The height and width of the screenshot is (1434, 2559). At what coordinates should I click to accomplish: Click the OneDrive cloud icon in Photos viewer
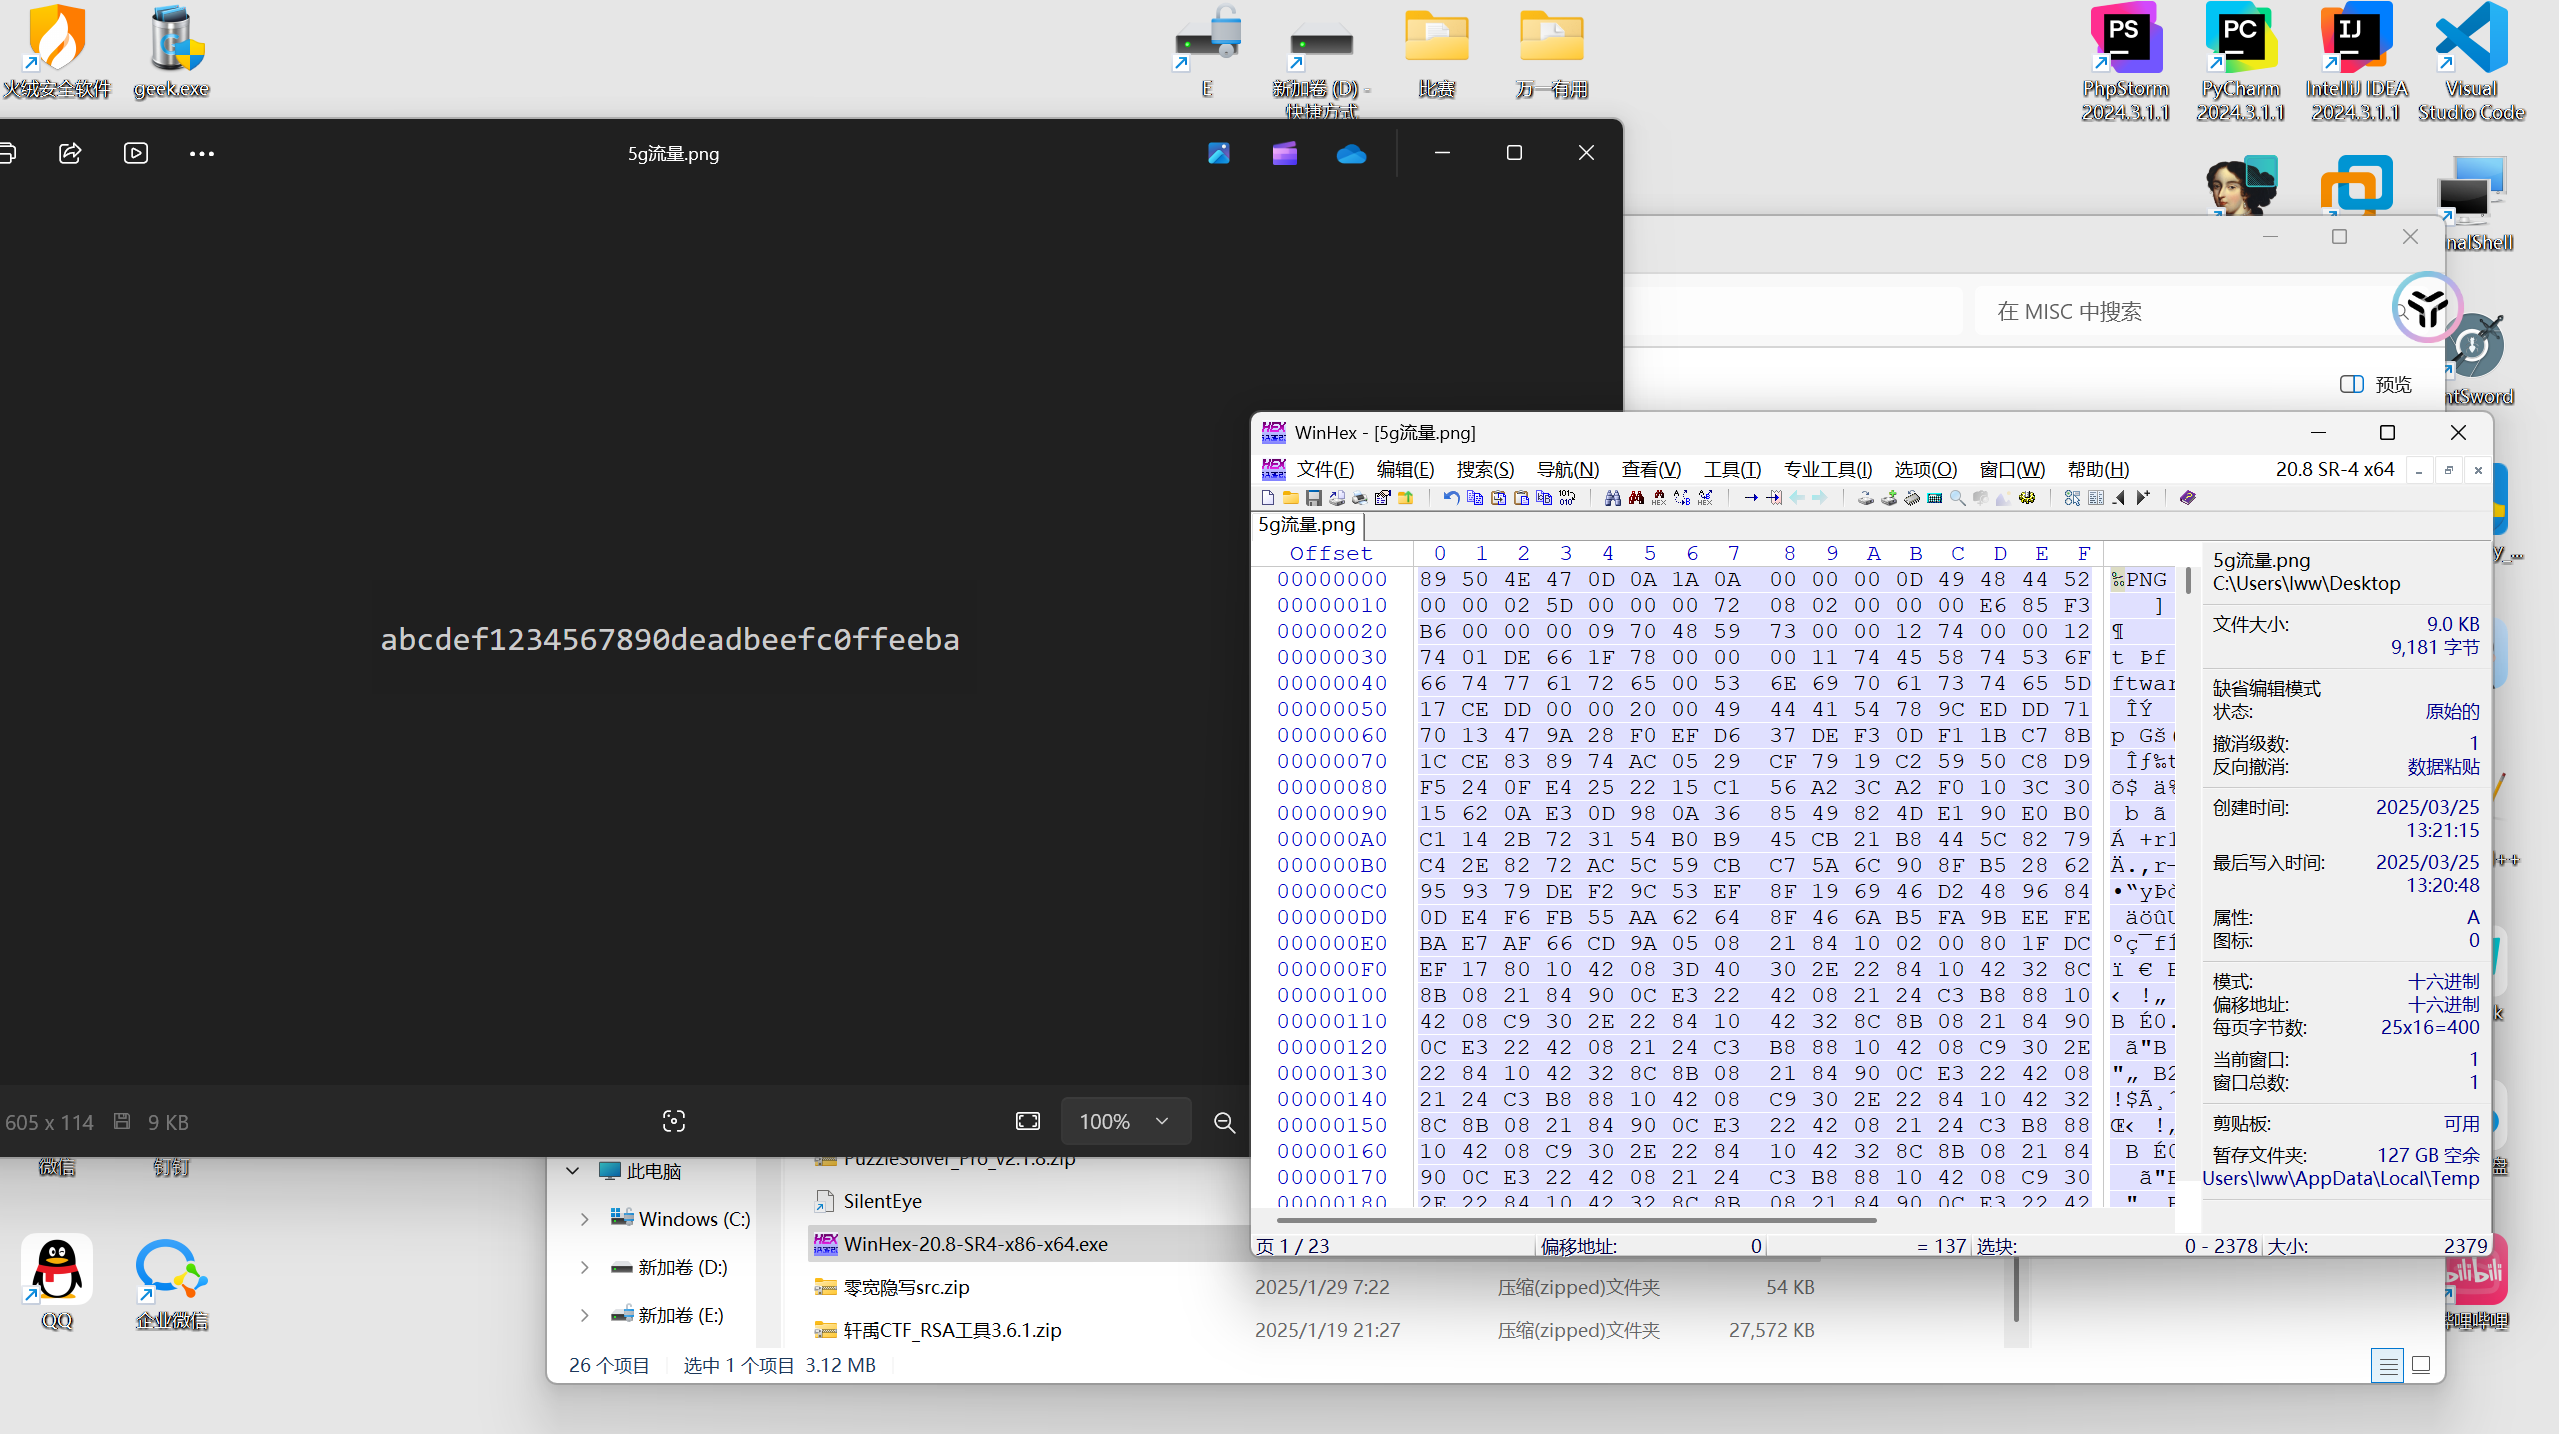click(1351, 154)
